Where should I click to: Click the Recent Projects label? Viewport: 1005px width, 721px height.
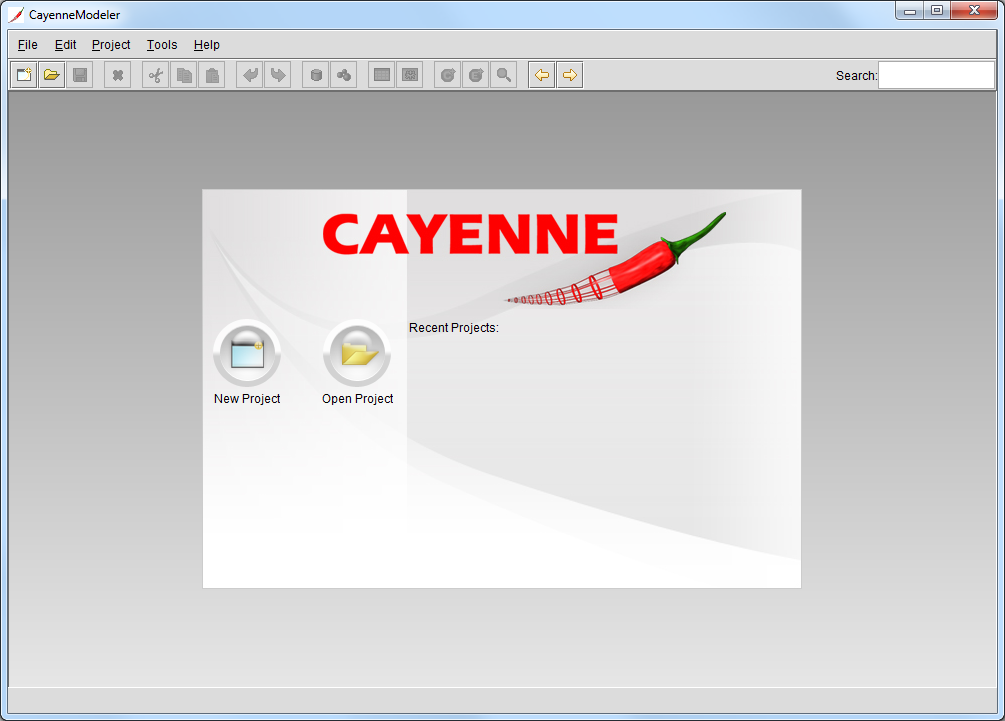point(454,327)
